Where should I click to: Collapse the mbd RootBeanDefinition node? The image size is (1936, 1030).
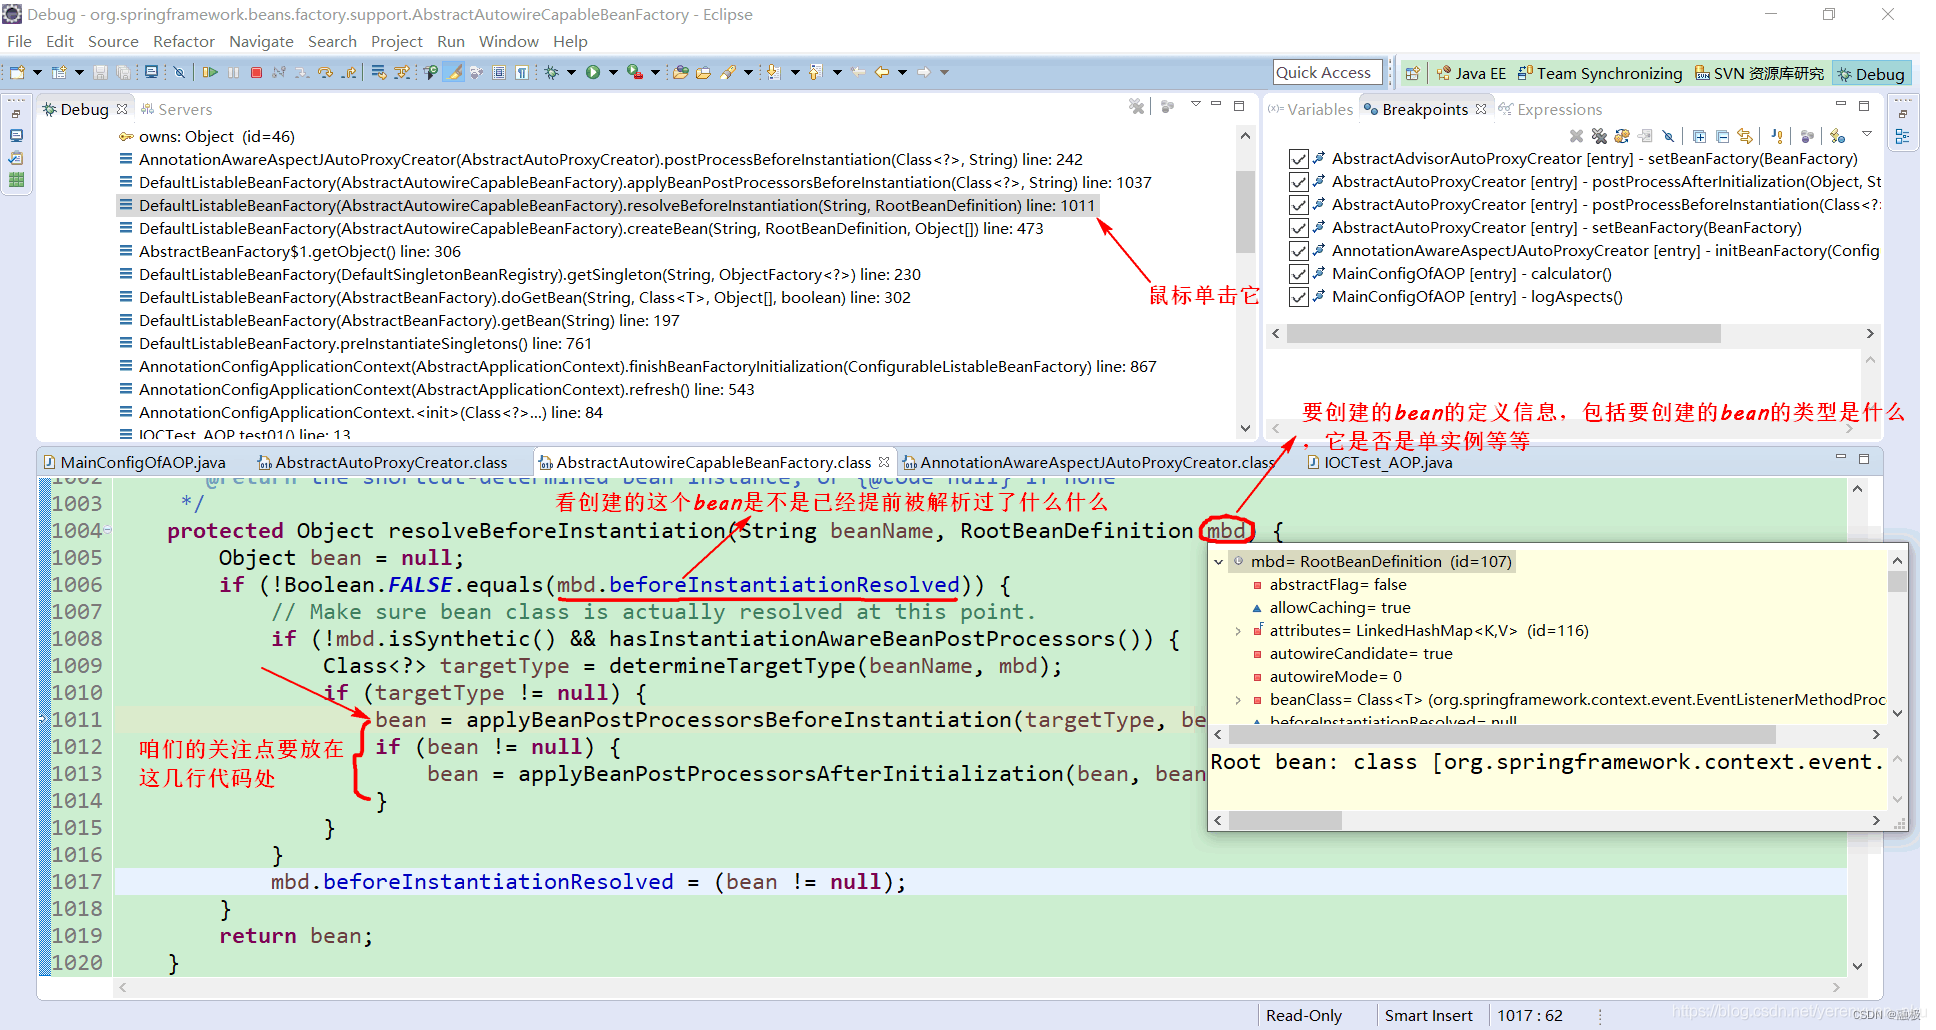1219,562
